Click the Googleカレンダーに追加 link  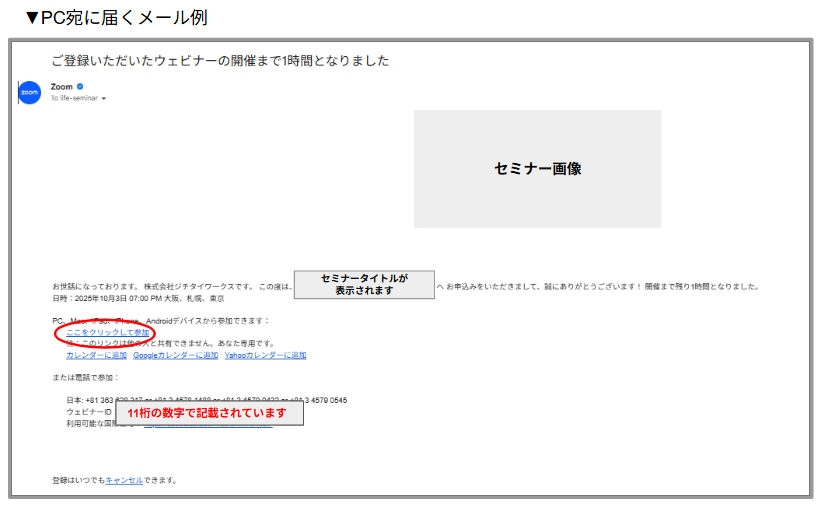click(175, 355)
